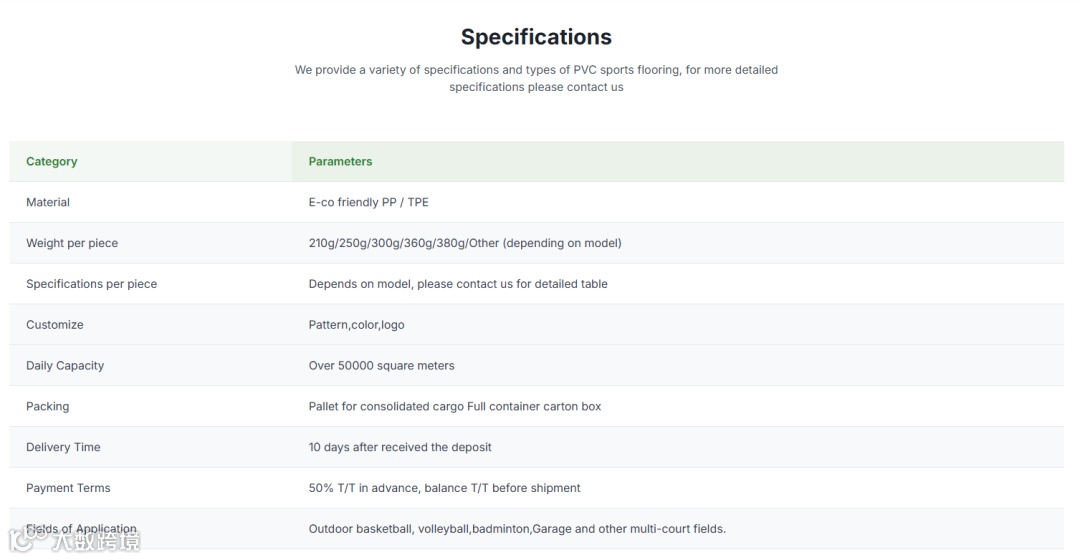The width and height of the screenshot is (1080, 560).
Task: Click the Specifications heading
Action: (x=536, y=37)
